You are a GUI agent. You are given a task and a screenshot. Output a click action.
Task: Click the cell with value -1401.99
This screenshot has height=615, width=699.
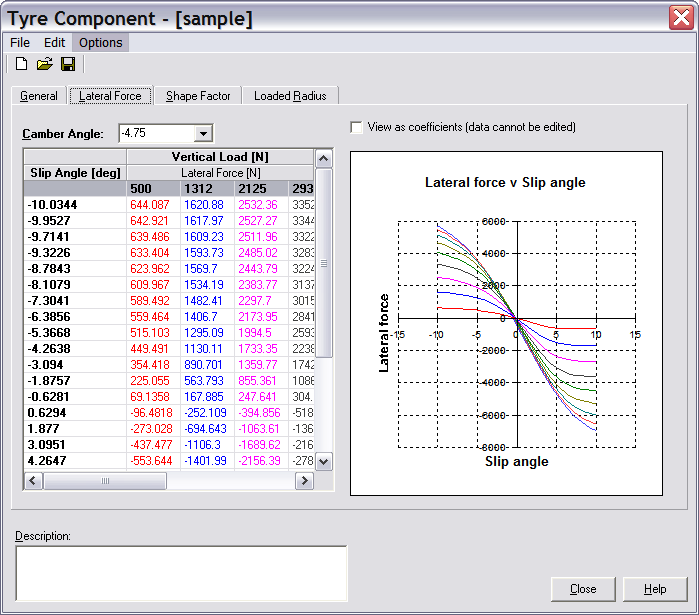[207, 461]
